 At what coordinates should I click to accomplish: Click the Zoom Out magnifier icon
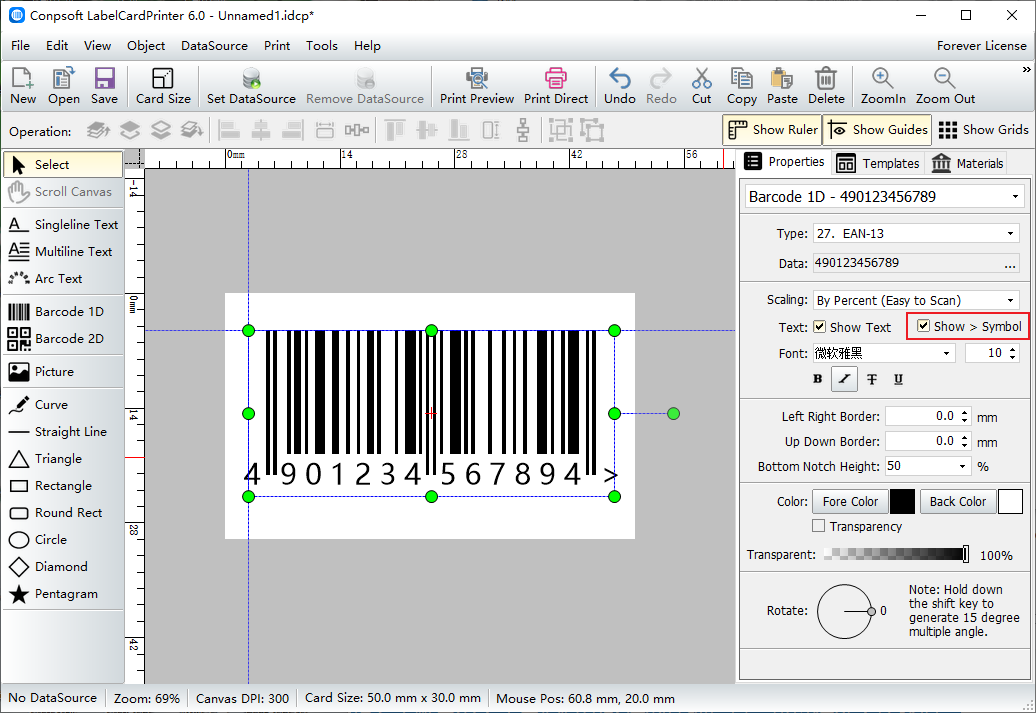[x=945, y=86]
